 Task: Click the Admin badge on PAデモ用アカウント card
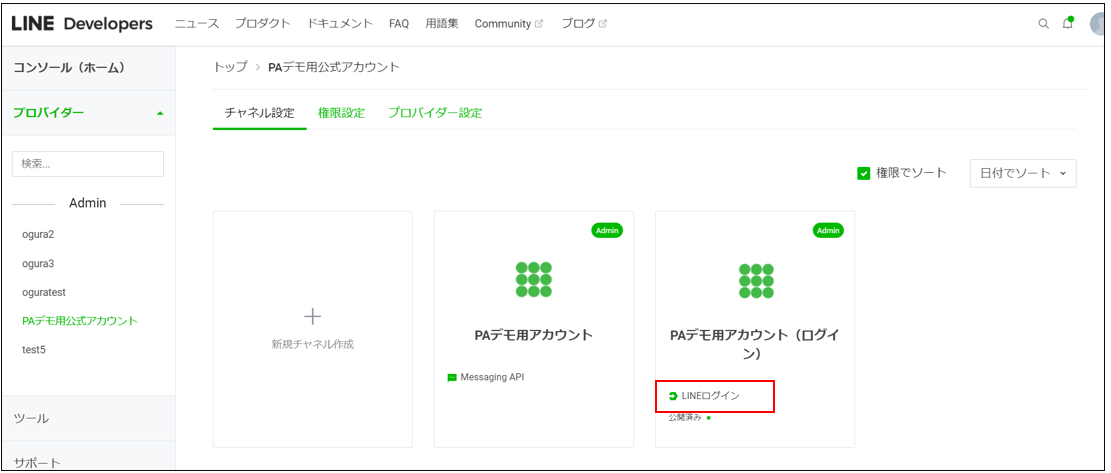click(607, 230)
